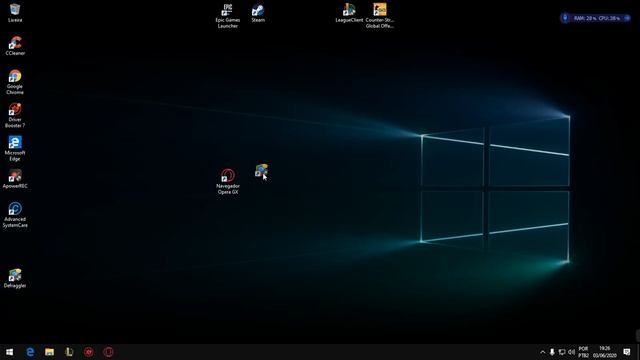
Task: Select the Counter-Strike Global Offensive shortcut
Action: 380,16
